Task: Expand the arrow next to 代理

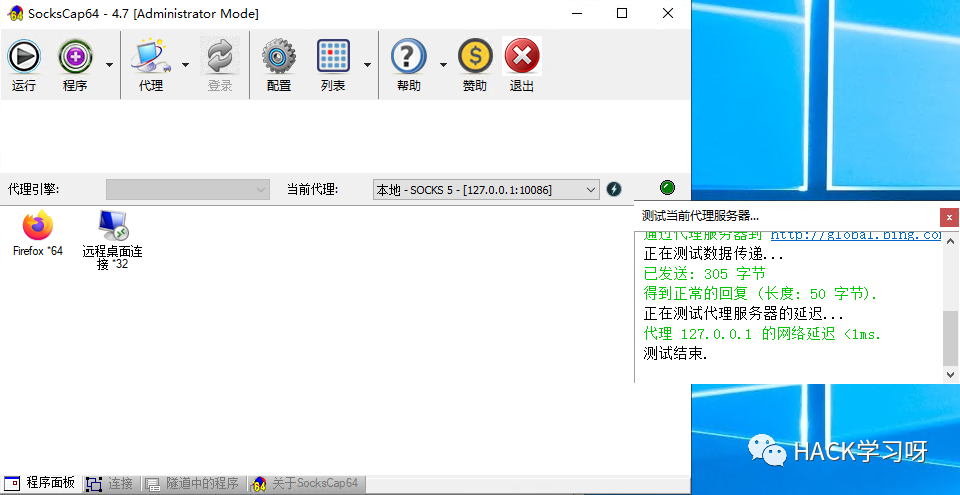Action: (x=186, y=65)
